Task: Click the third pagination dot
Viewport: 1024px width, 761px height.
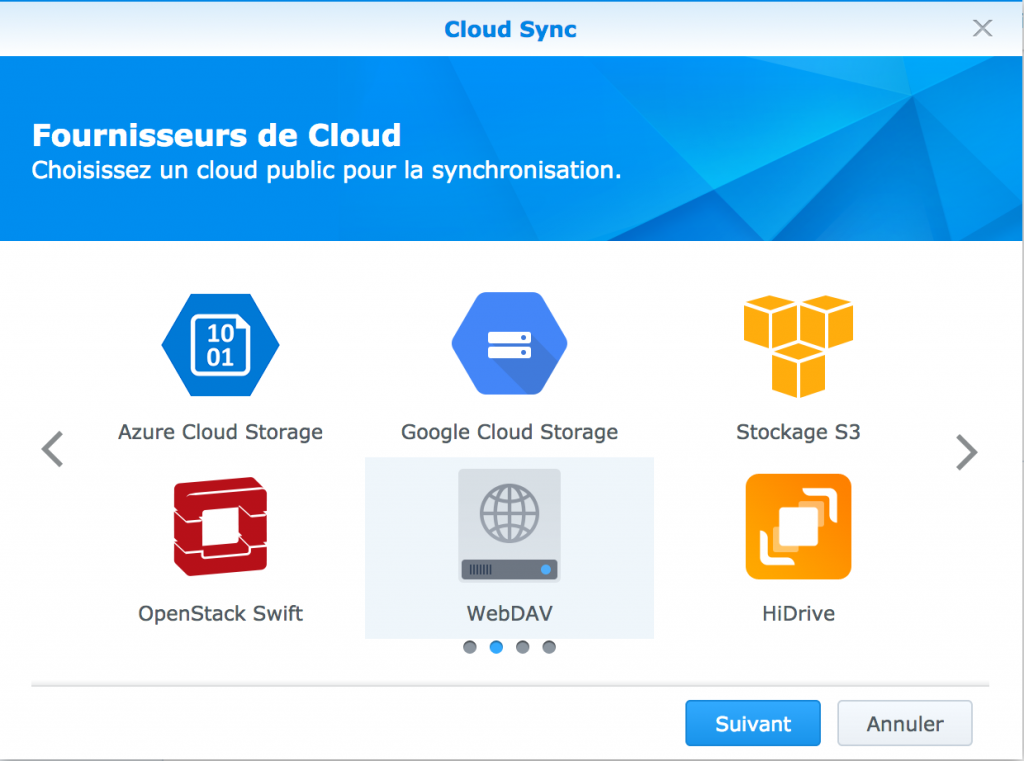Action: coord(522,647)
